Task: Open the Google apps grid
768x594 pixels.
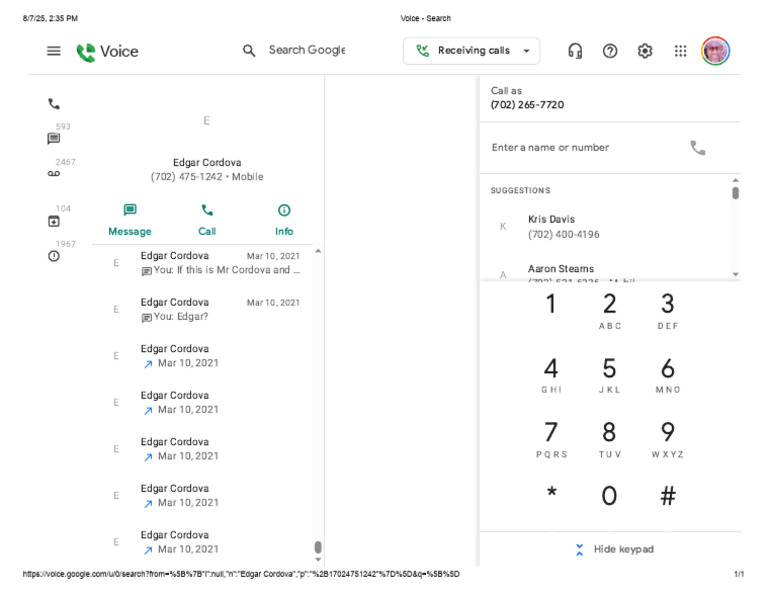Action: 680,51
